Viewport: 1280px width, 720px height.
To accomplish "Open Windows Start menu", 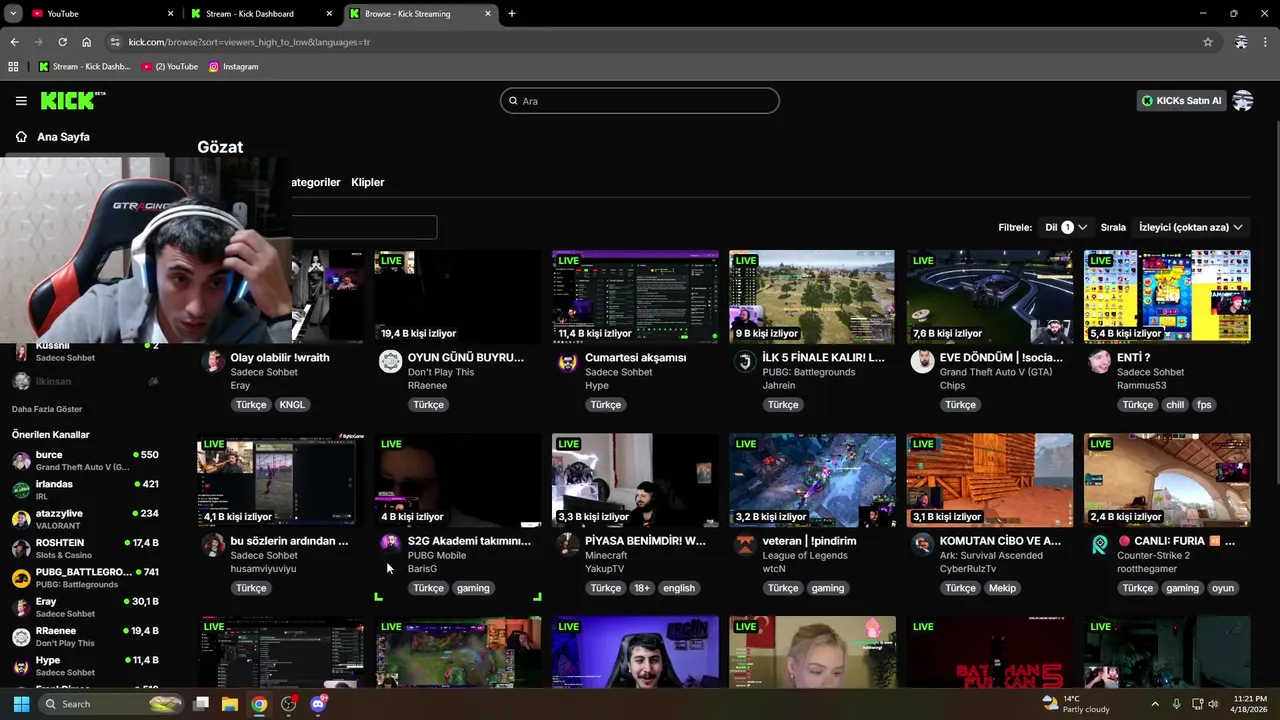I will click(21, 704).
